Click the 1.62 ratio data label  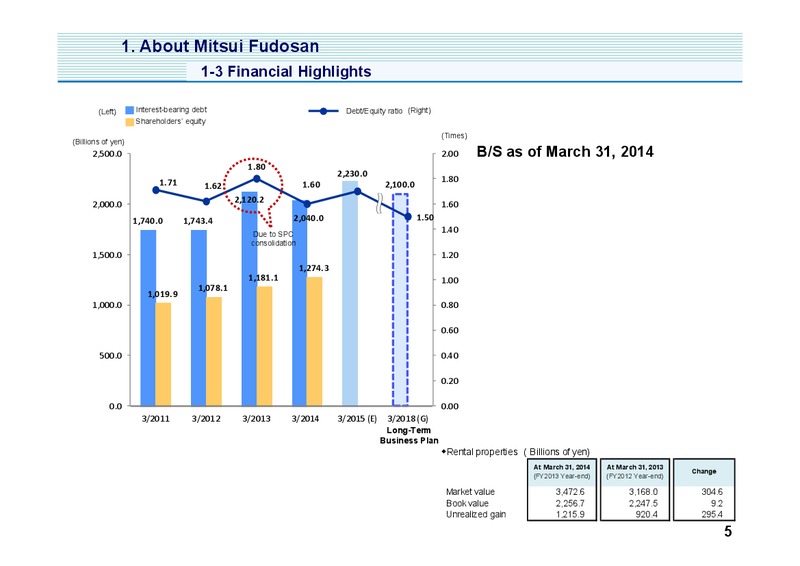pos(213,186)
